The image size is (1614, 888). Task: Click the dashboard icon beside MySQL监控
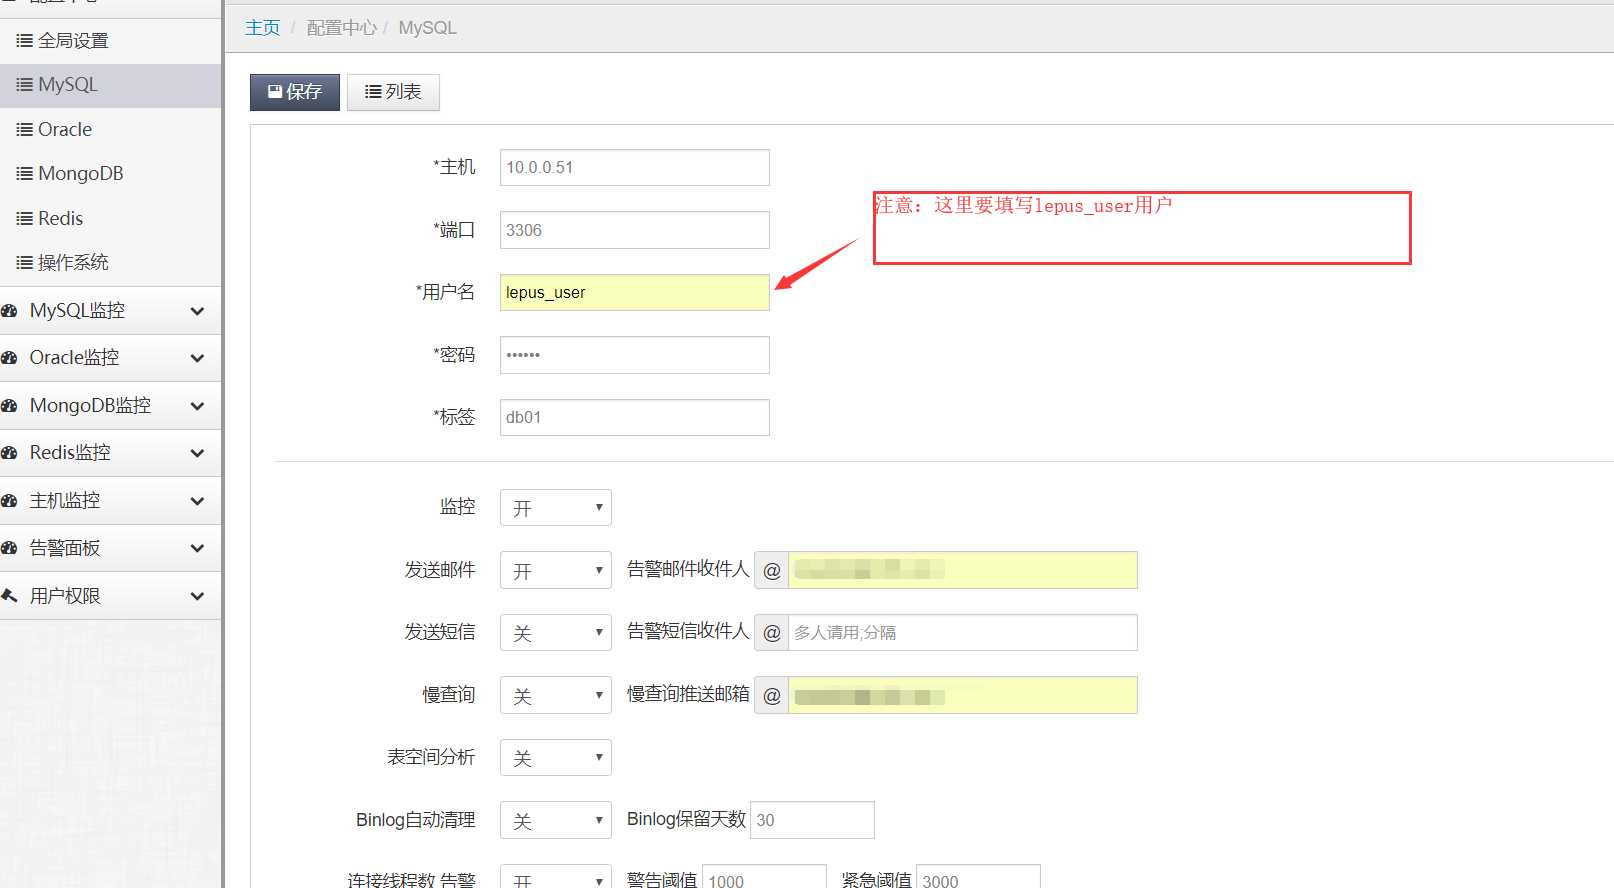[9, 311]
